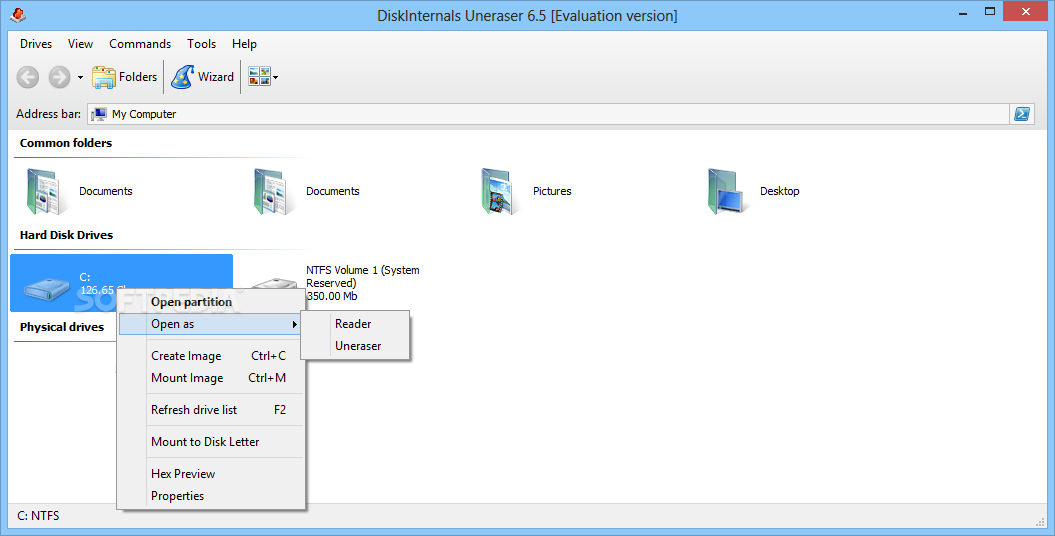Open the first Documents folder icon
Viewport: 1055px width, 536px height.
[x=47, y=192]
